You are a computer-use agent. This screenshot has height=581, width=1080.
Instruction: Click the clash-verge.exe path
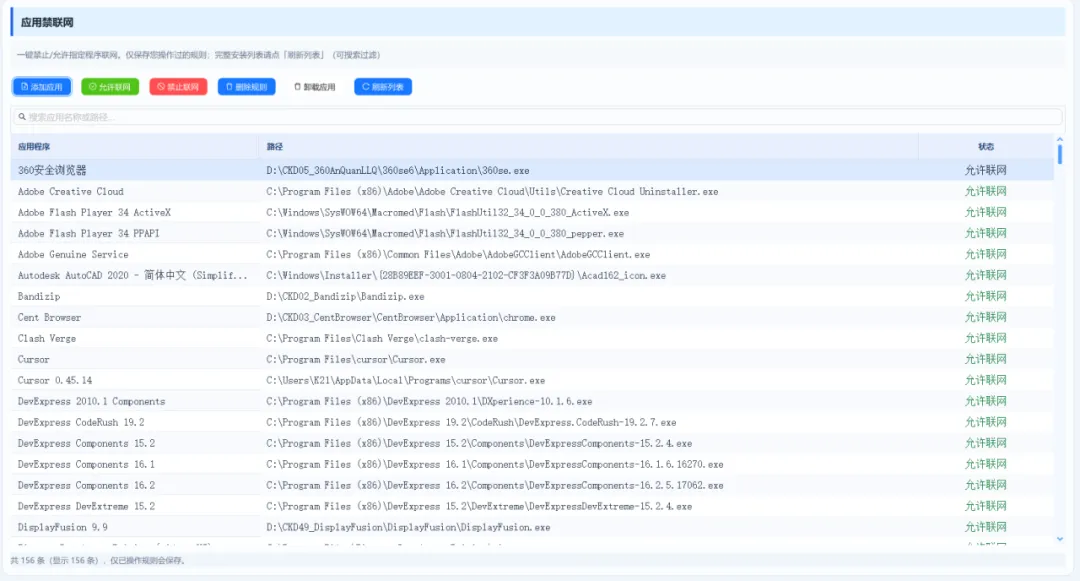click(x=382, y=339)
